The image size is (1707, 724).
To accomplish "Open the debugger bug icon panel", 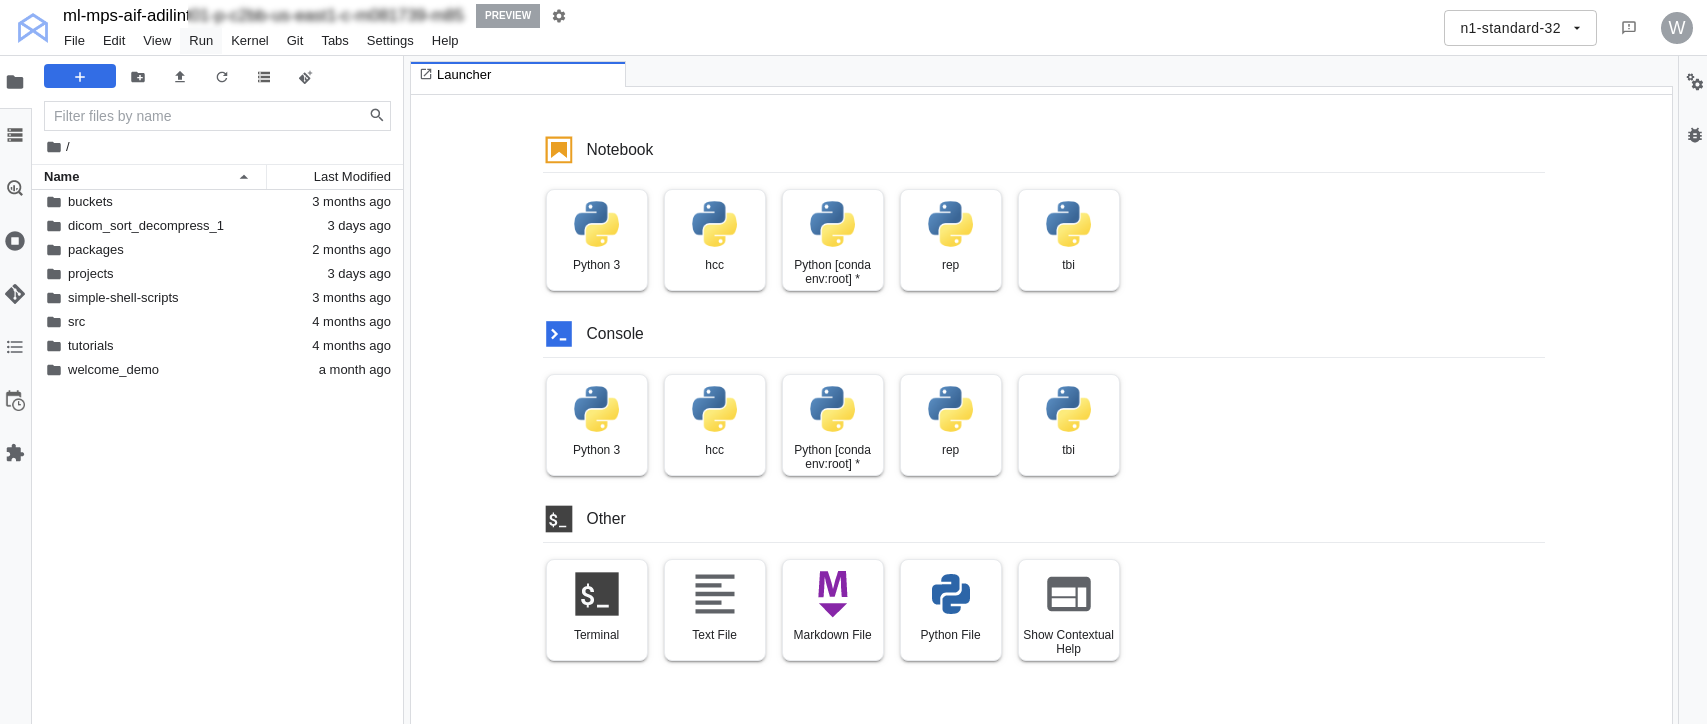I will (x=1694, y=135).
